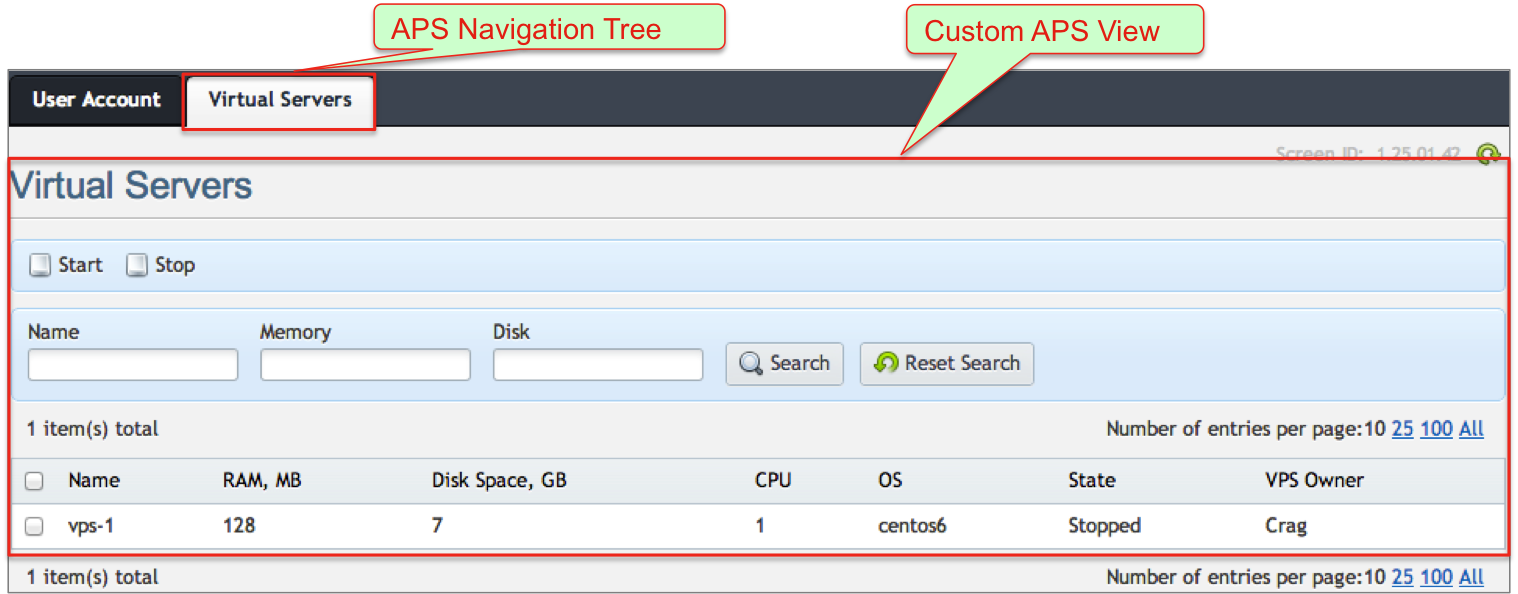Sort by the State column header
This screenshot has height=594, width=1518.
(x=1091, y=480)
